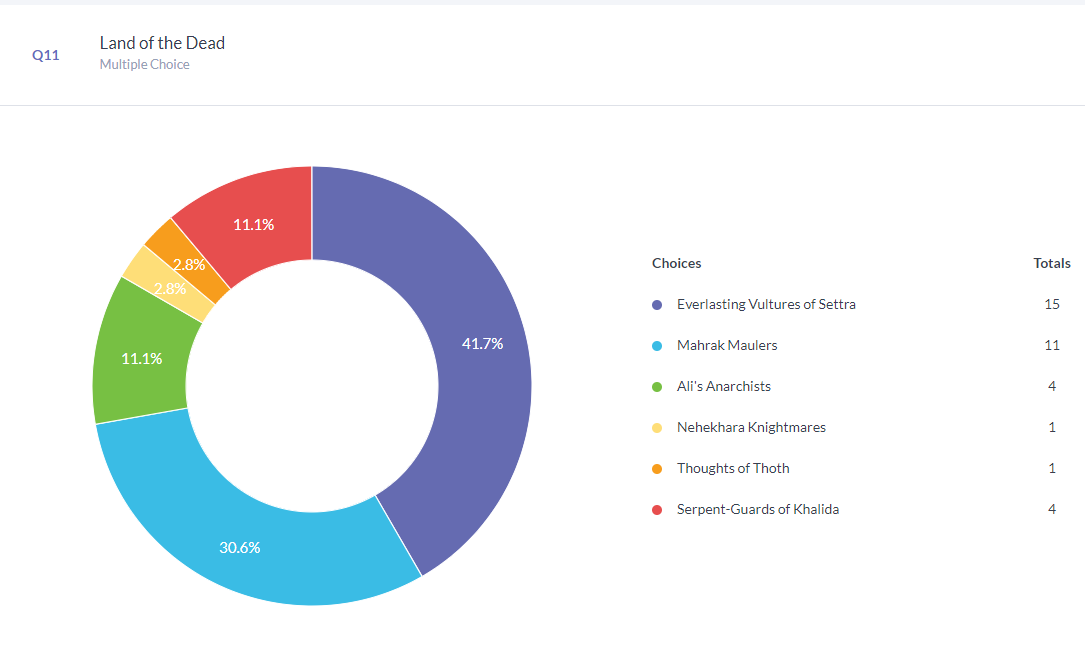This screenshot has height=655, width=1085.
Task: Click the Q11 question number
Action: (46, 56)
